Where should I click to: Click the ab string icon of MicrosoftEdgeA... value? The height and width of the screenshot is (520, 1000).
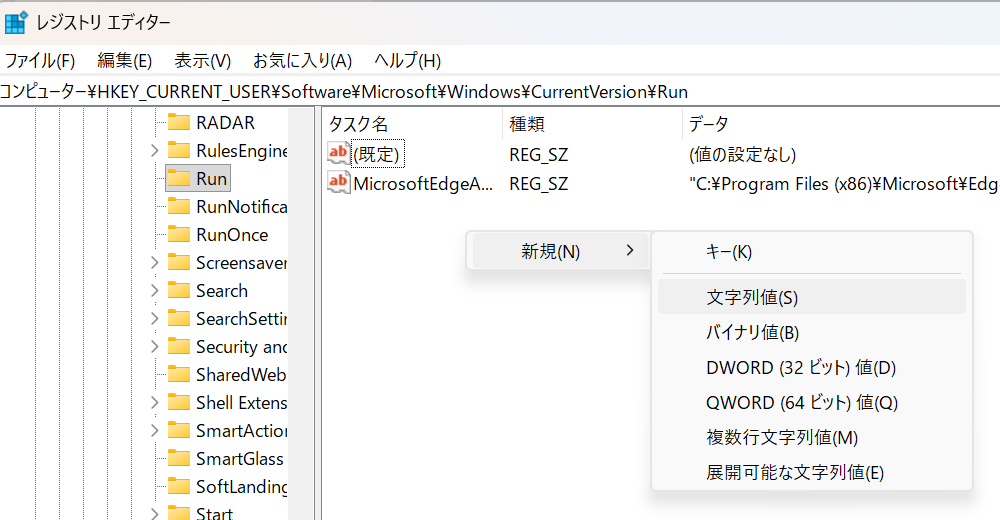[339, 182]
